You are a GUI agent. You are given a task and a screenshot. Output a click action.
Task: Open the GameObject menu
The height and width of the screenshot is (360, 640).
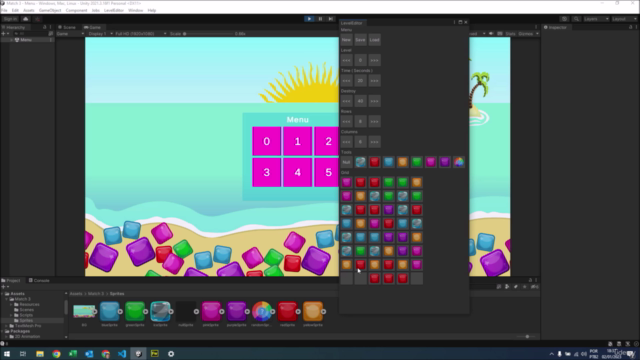(50, 10)
